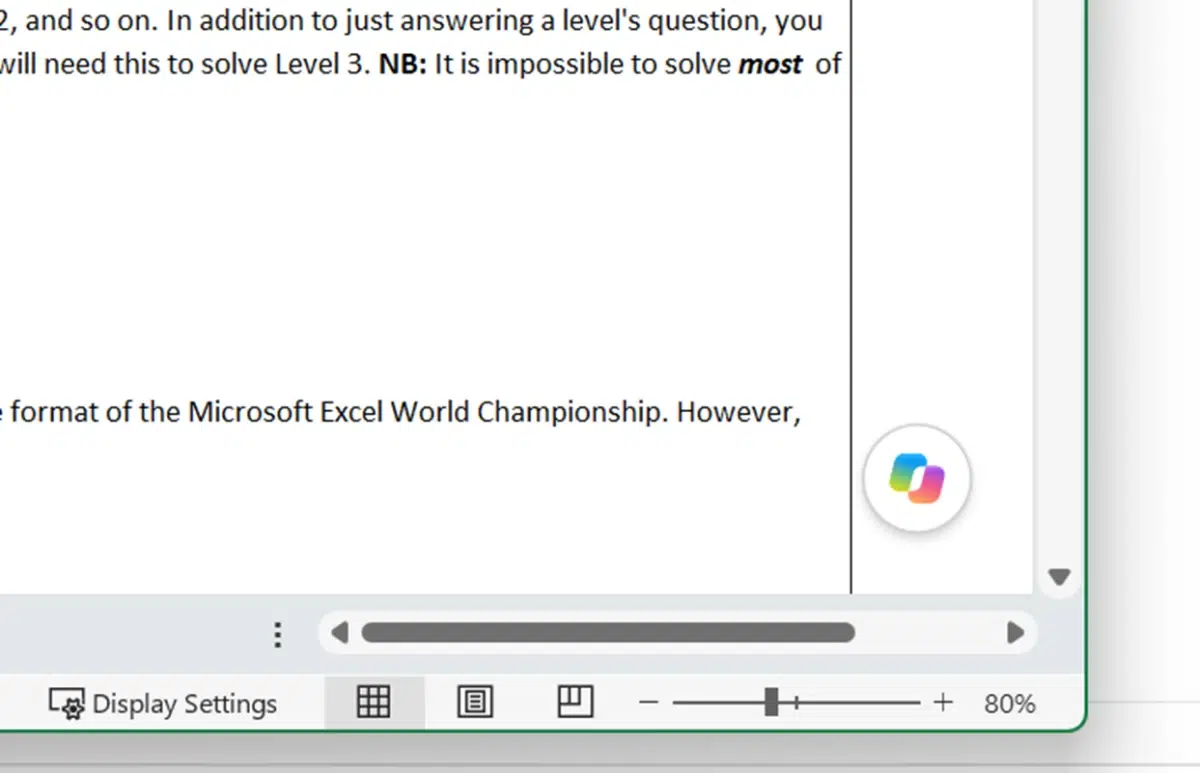This screenshot has width=1200, height=773.
Task: Click the bold text "NB:"
Action: coord(403,65)
